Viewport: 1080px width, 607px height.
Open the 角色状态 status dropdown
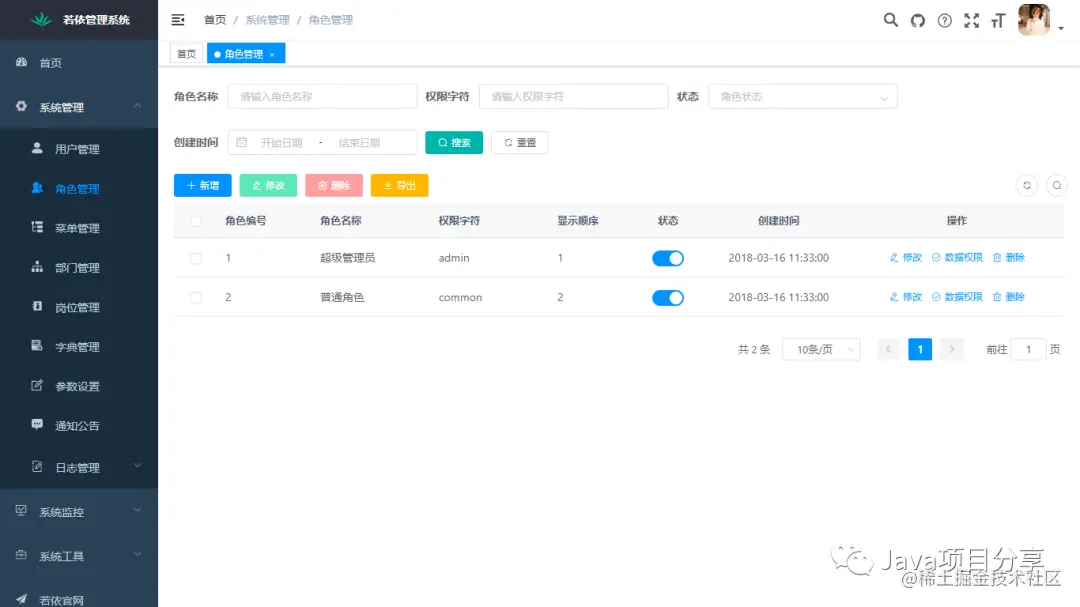(x=802, y=97)
